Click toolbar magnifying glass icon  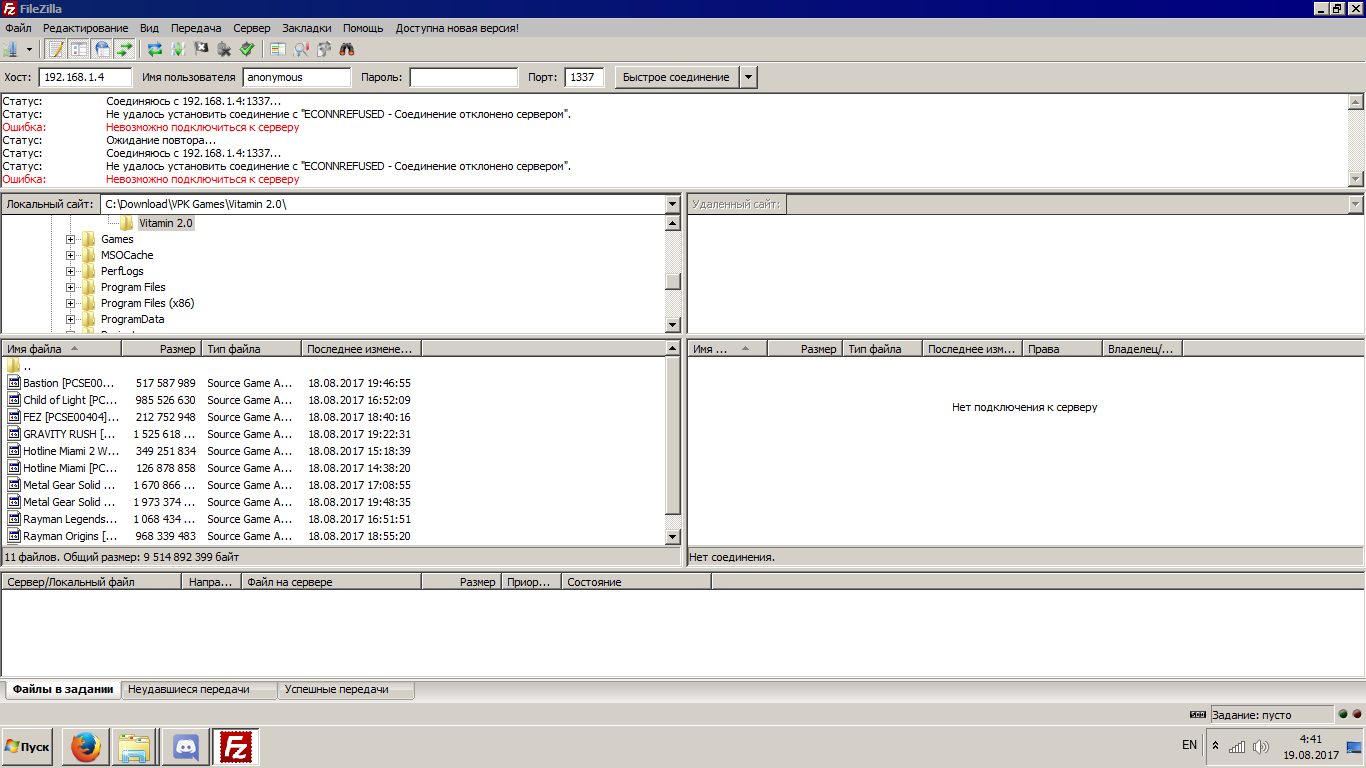301,48
